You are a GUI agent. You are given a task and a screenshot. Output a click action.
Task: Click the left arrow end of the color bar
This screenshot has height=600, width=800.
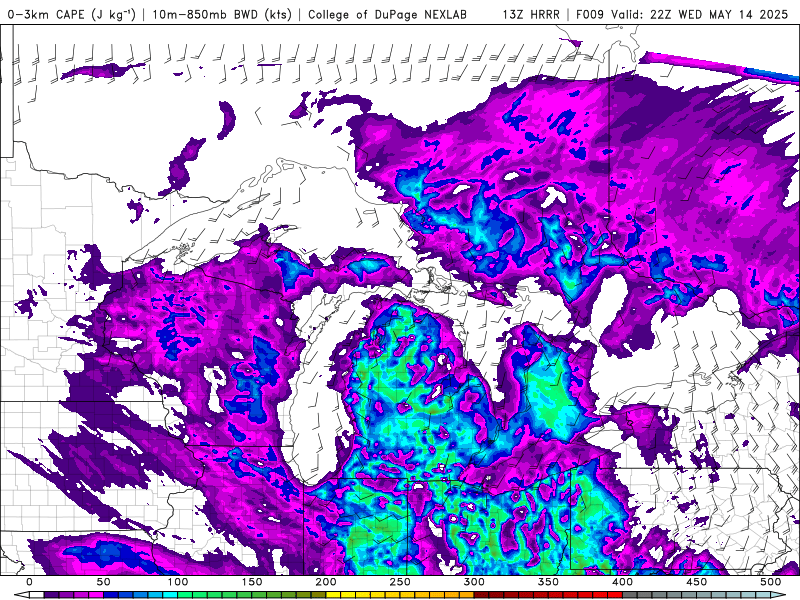pyautogui.click(x=21, y=595)
